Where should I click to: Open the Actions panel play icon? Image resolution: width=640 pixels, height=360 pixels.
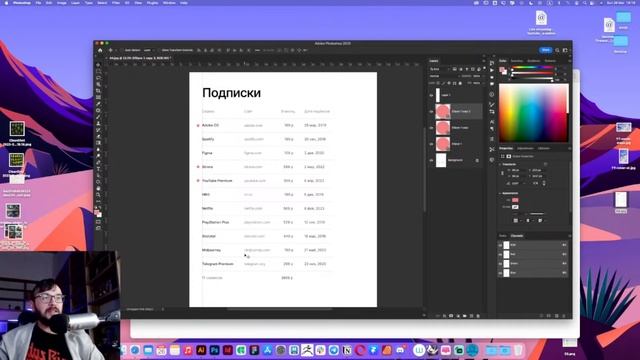[492, 70]
